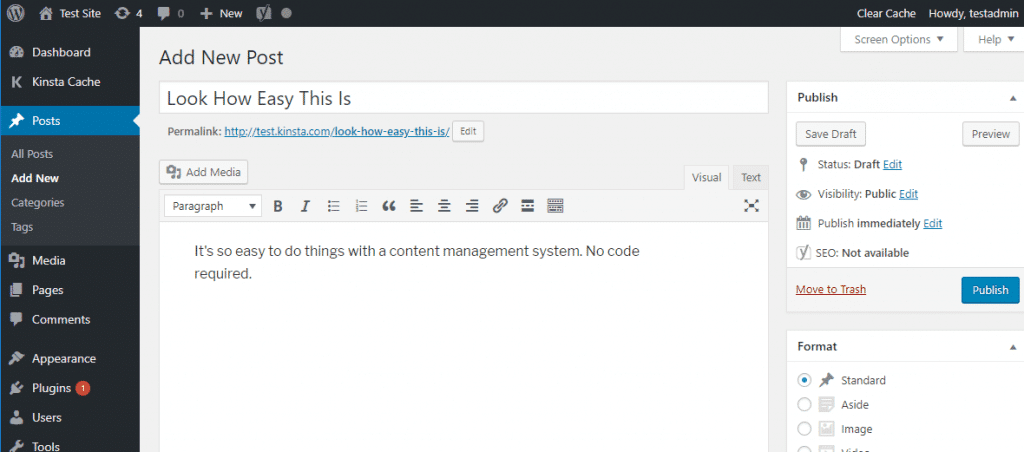Click the Bold formatting icon
Image resolution: width=1024 pixels, height=452 pixels.
(278, 206)
